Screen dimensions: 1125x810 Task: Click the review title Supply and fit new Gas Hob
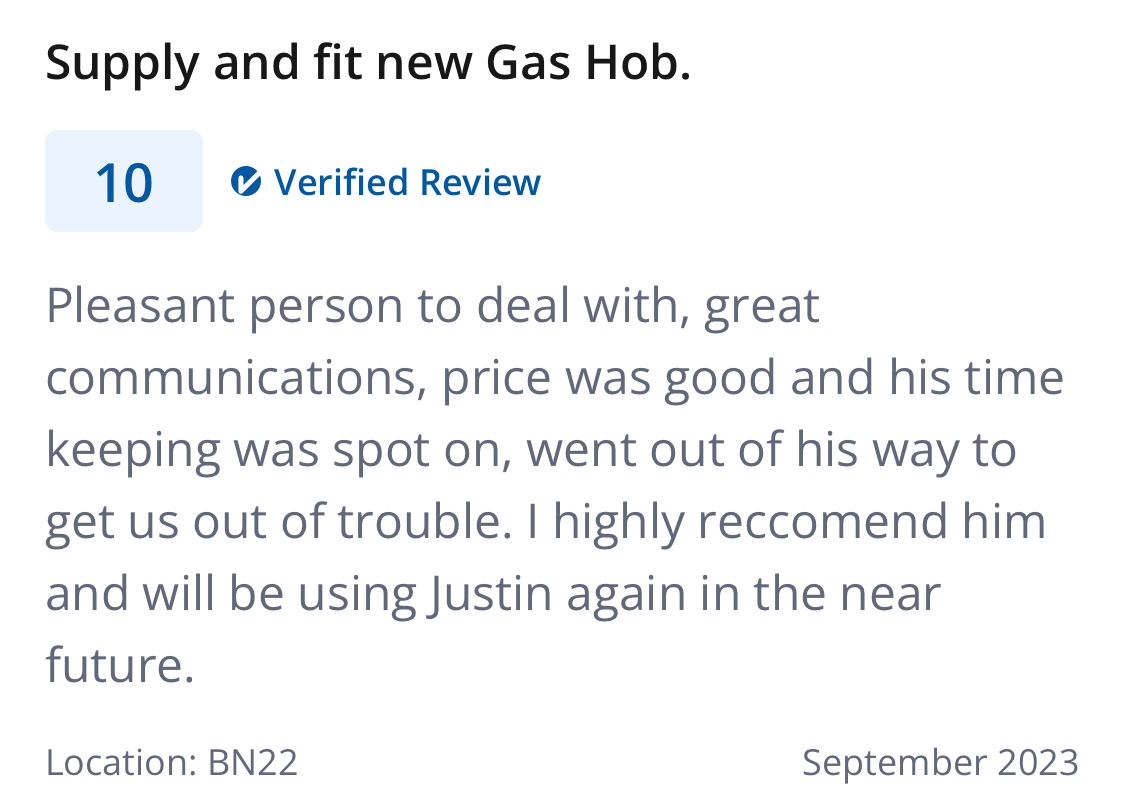coord(368,63)
